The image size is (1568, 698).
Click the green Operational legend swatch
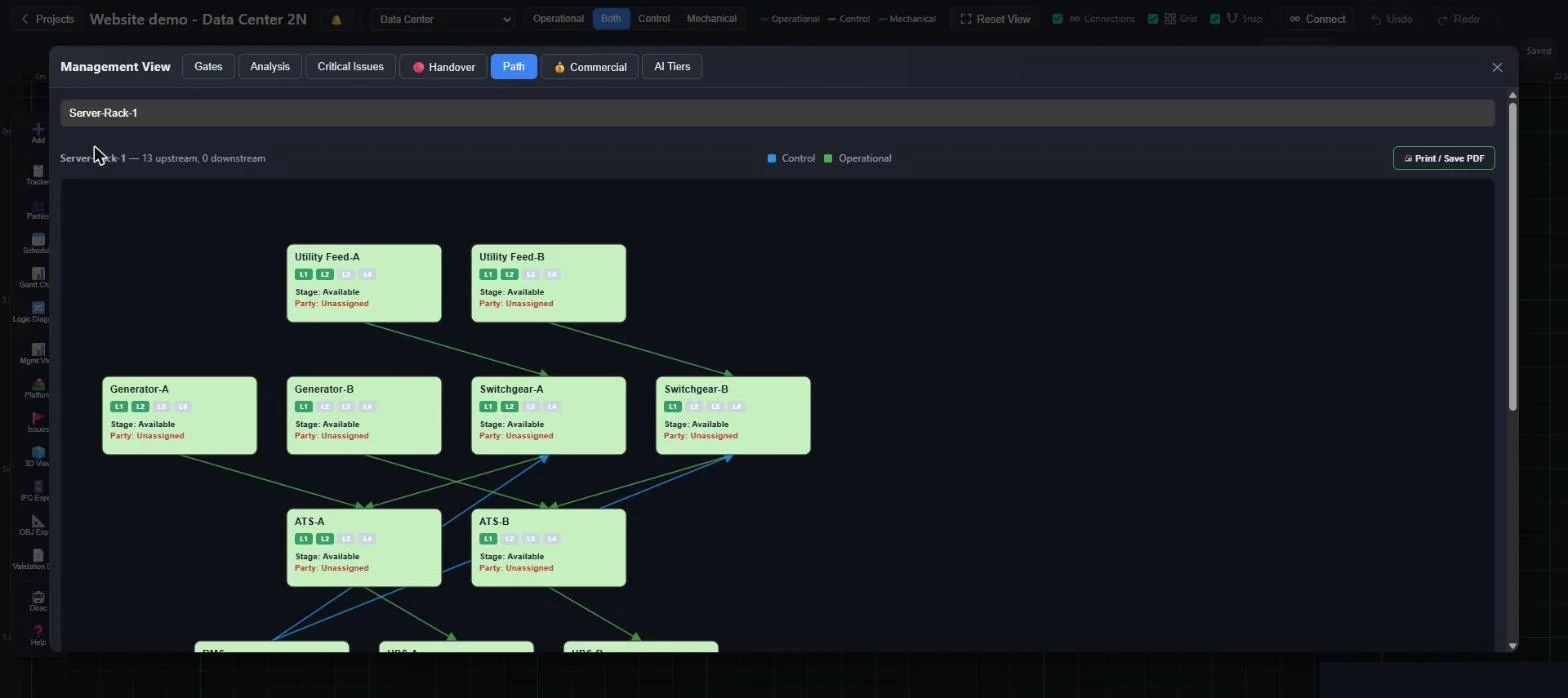827,158
